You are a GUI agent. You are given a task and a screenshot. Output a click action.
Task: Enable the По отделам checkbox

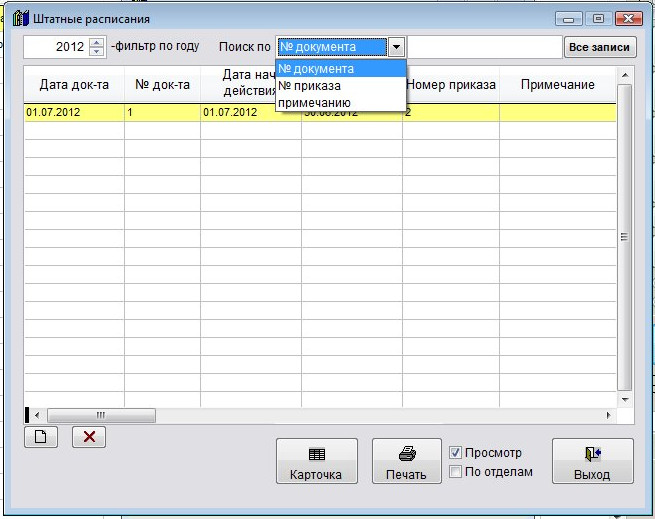455,472
